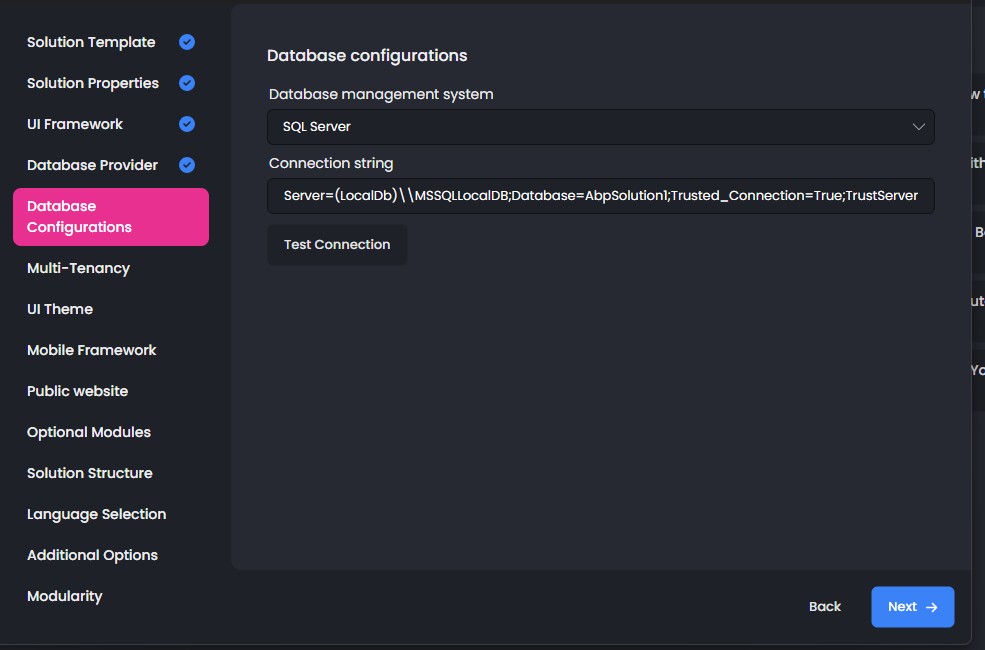Proceed with the Next button
This screenshot has width=985, height=650.
point(912,607)
